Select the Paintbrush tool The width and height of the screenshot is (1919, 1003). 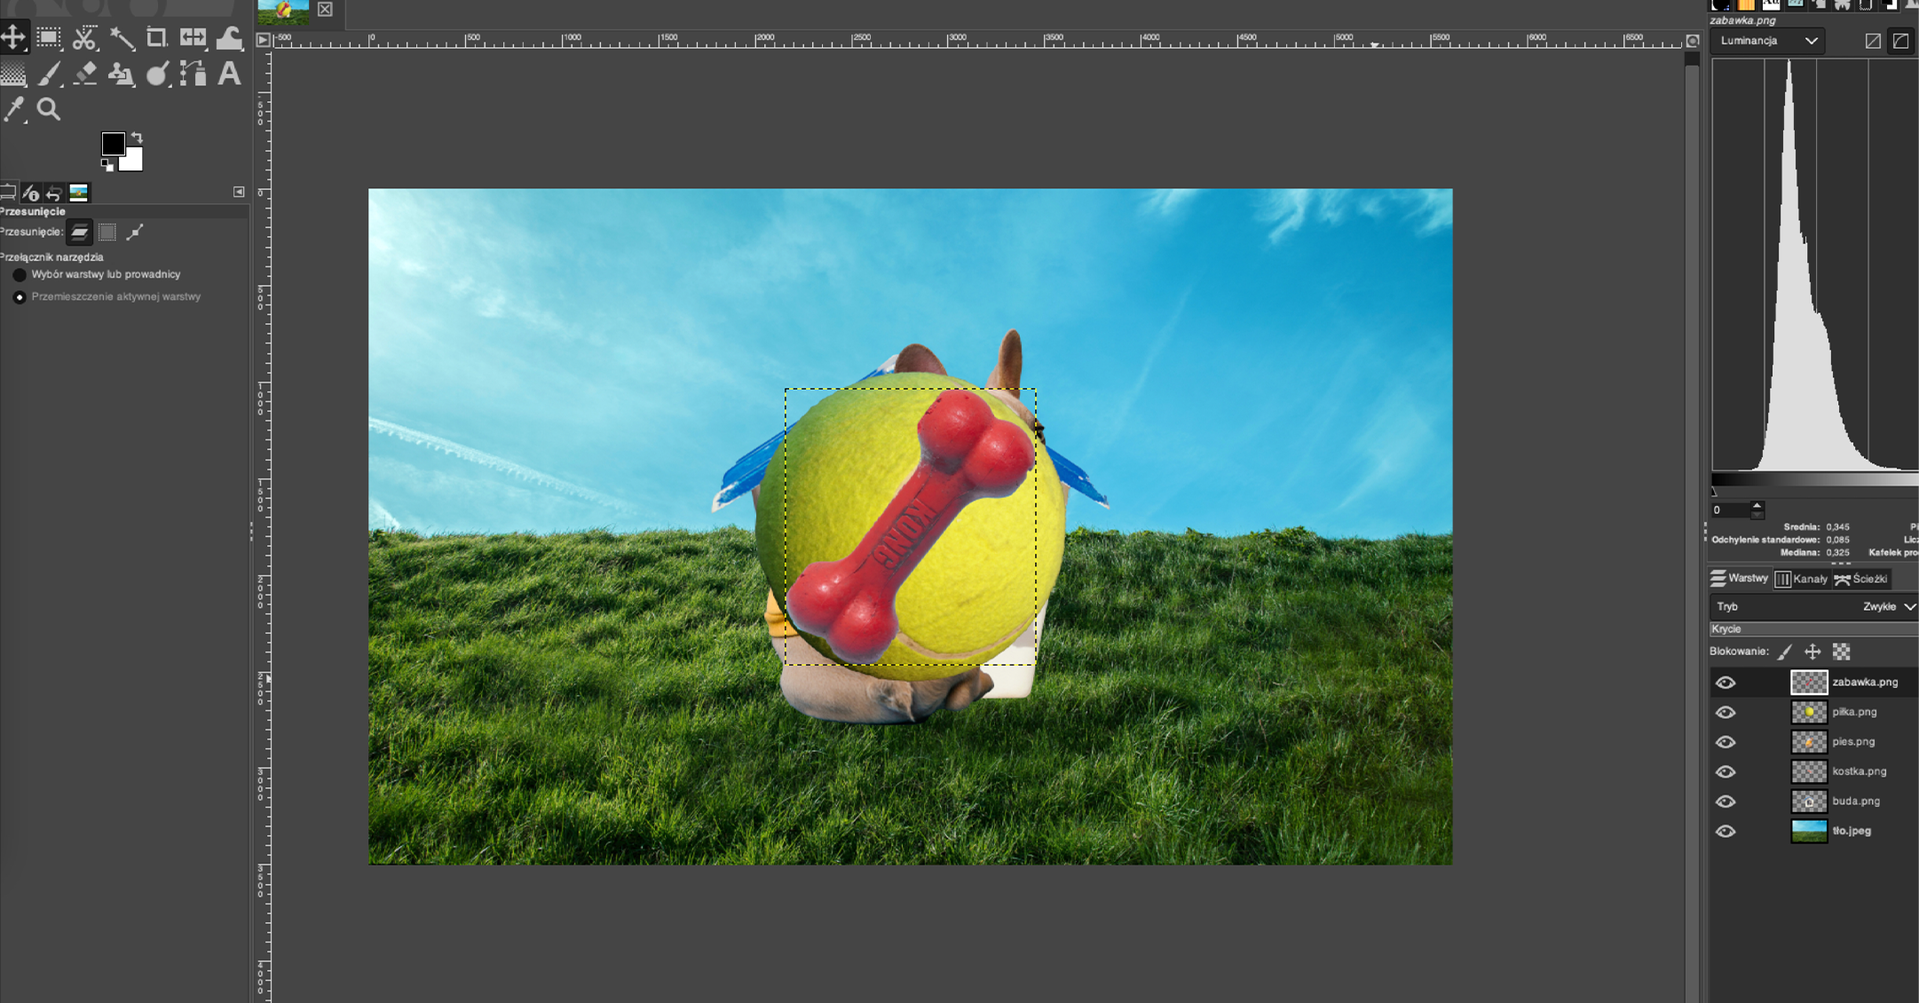coord(49,74)
